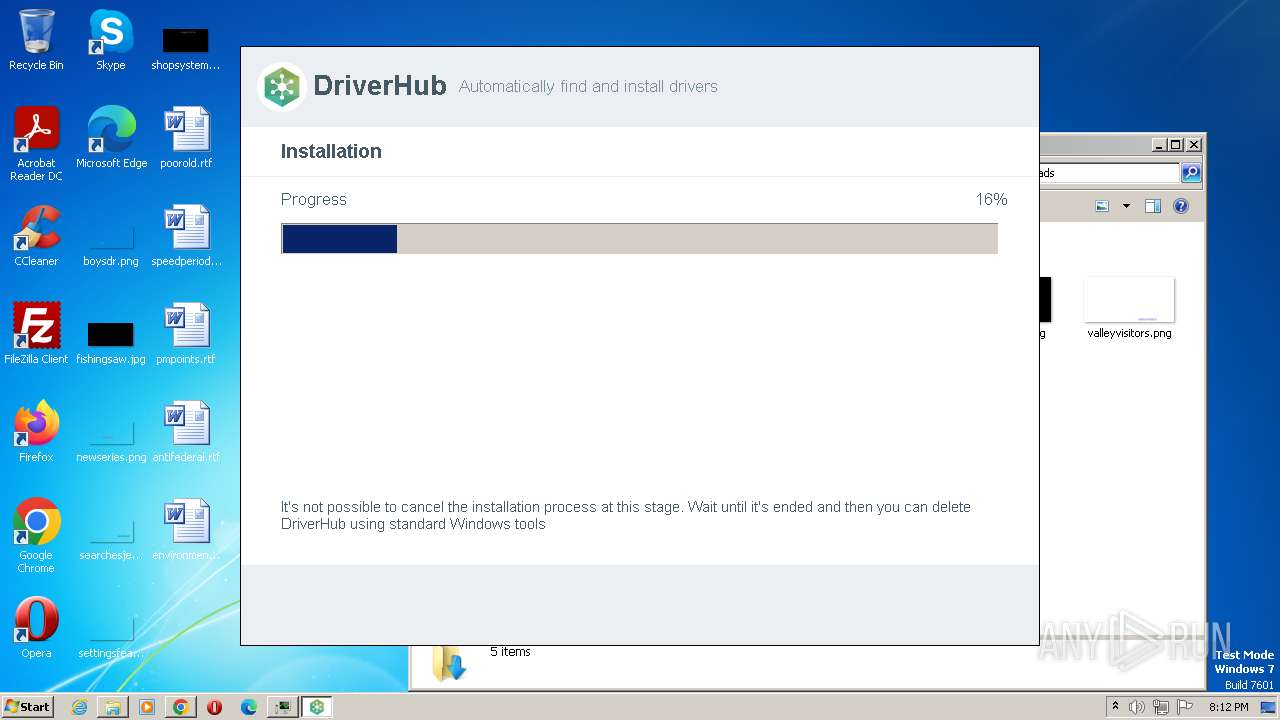The image size is (1280, 720).
Task: Click the Downloads folder icon in details pane
Action: coord(449,664)
